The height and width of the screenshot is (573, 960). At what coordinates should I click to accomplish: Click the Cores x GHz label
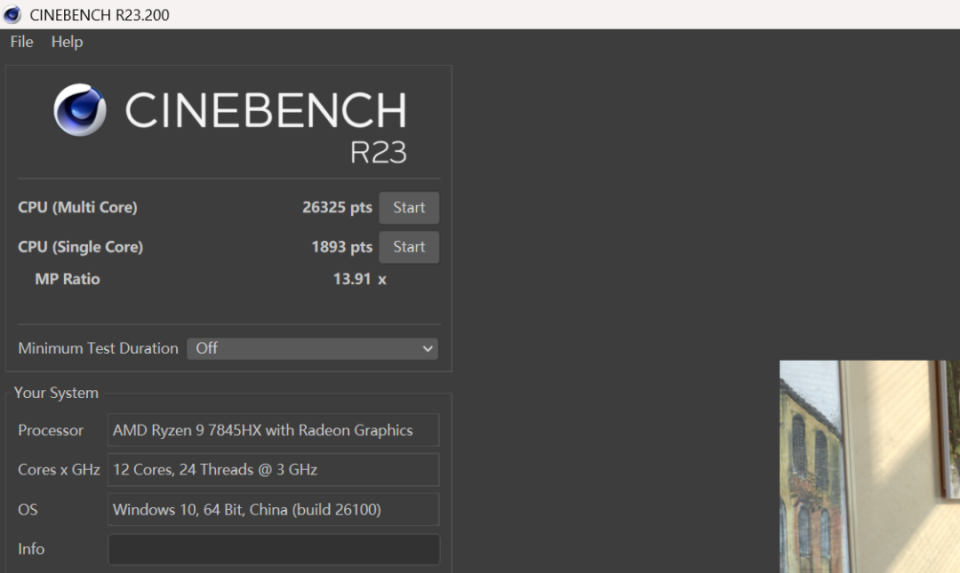[59, 470]
